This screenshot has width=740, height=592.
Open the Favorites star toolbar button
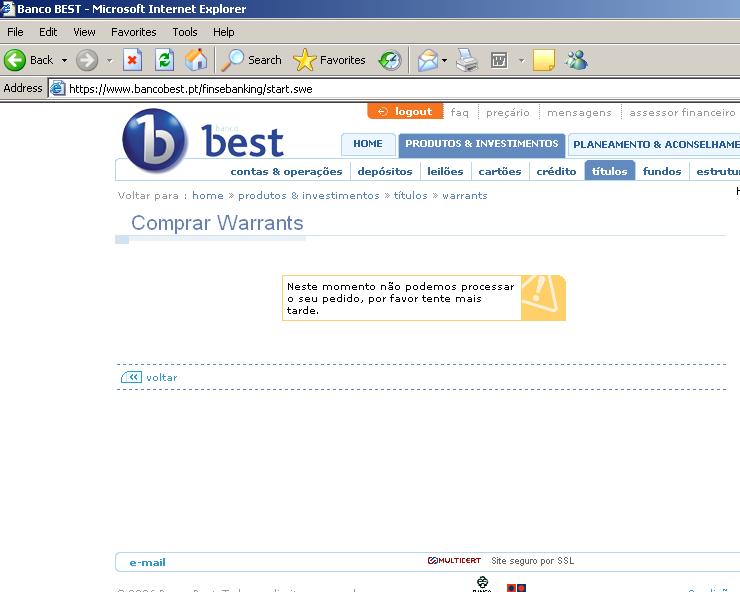(x=329, y=60)
